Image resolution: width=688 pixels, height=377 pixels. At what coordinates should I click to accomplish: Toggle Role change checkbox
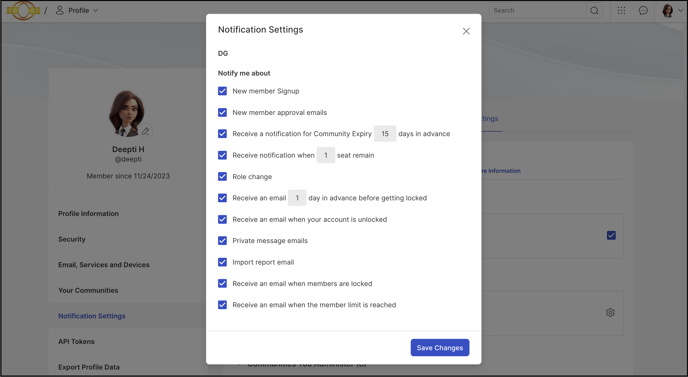click(x=222, y=176)
